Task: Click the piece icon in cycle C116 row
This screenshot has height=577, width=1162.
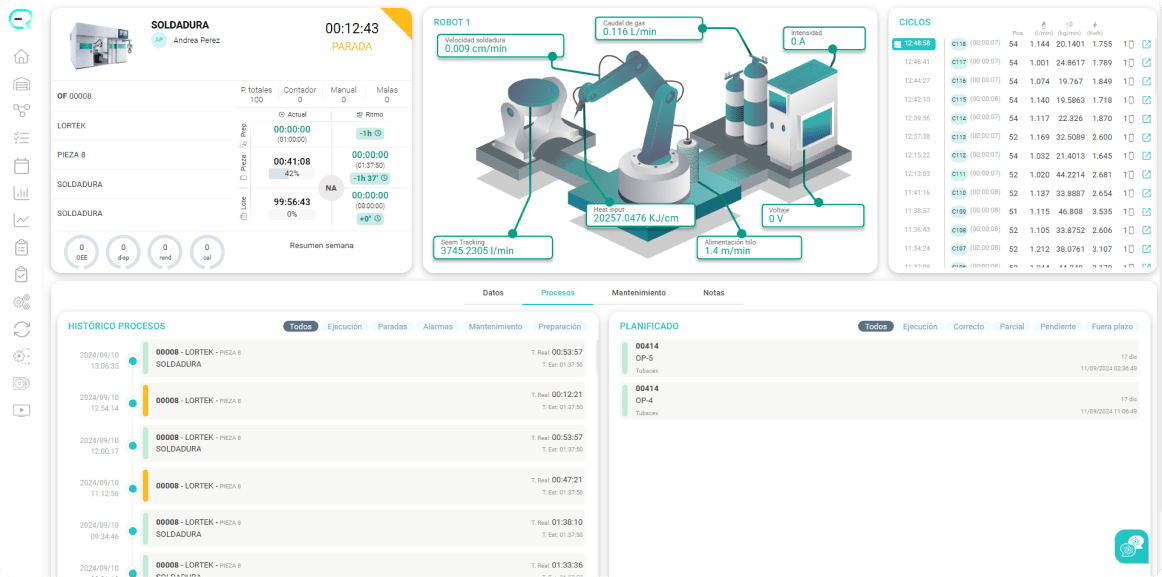Action: [1131, 81]
